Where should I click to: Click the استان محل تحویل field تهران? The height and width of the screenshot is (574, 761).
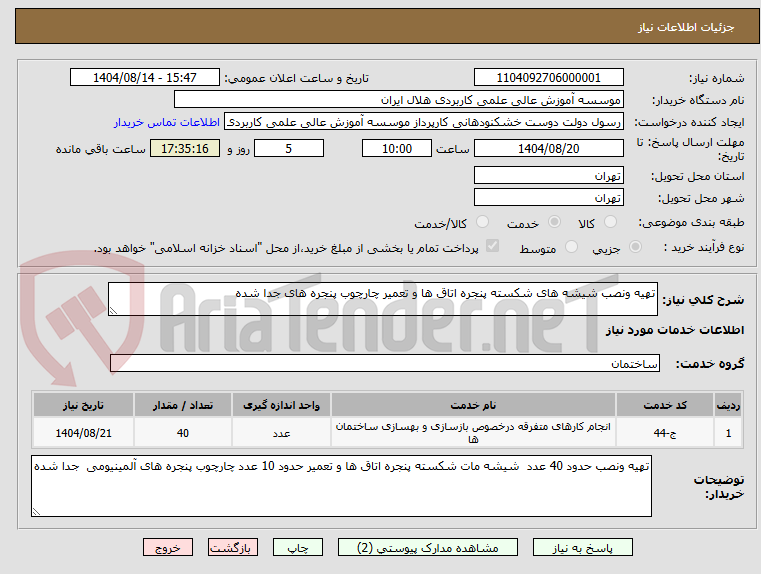(548, 175)
